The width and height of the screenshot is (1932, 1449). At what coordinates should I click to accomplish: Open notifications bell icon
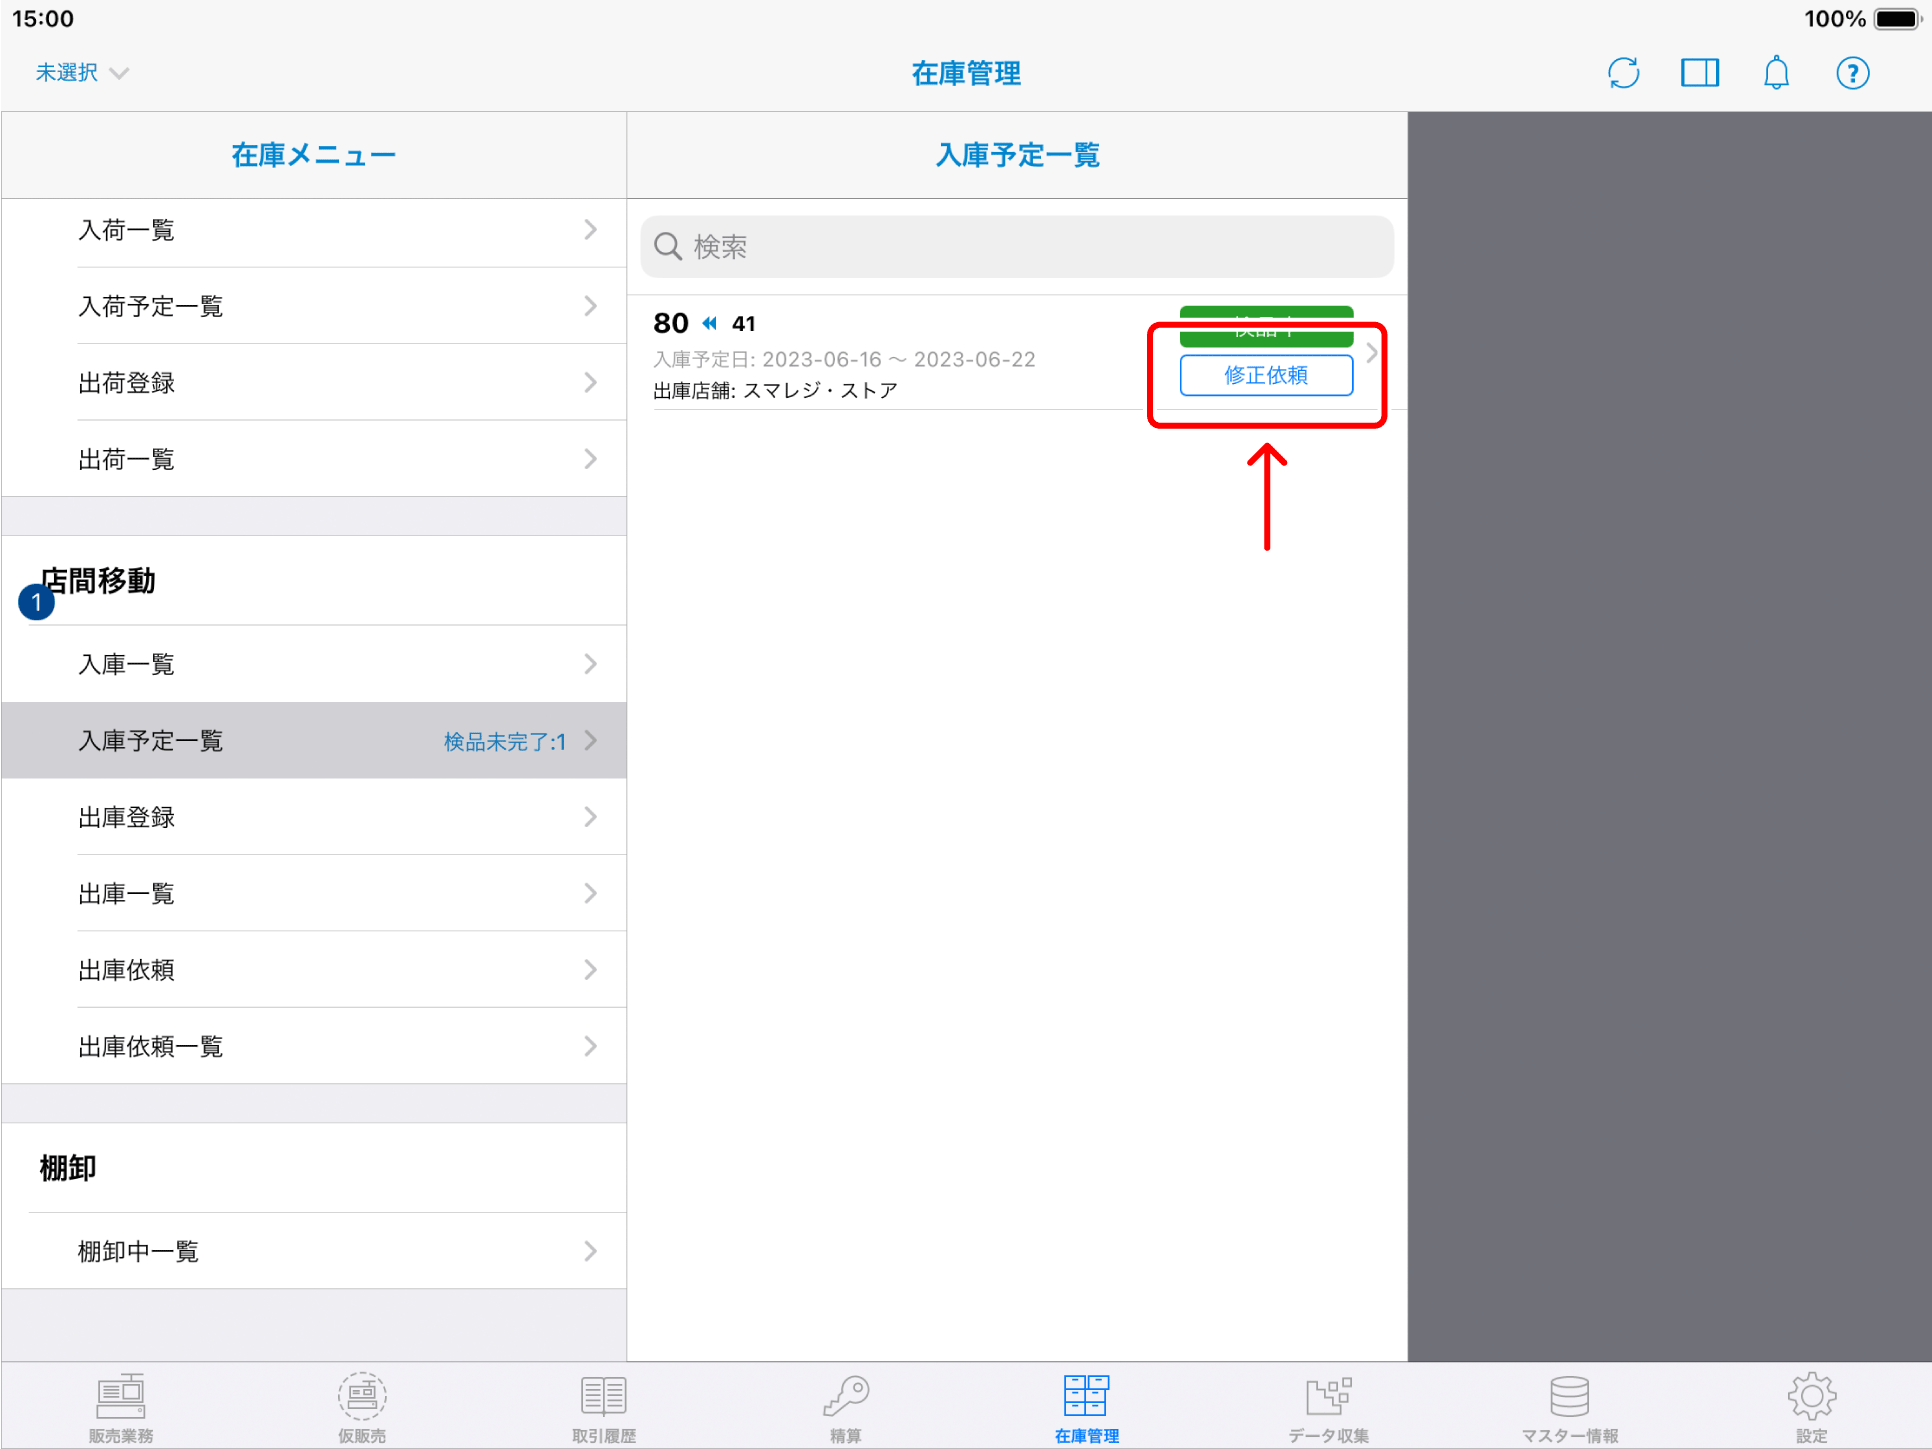1776,73
